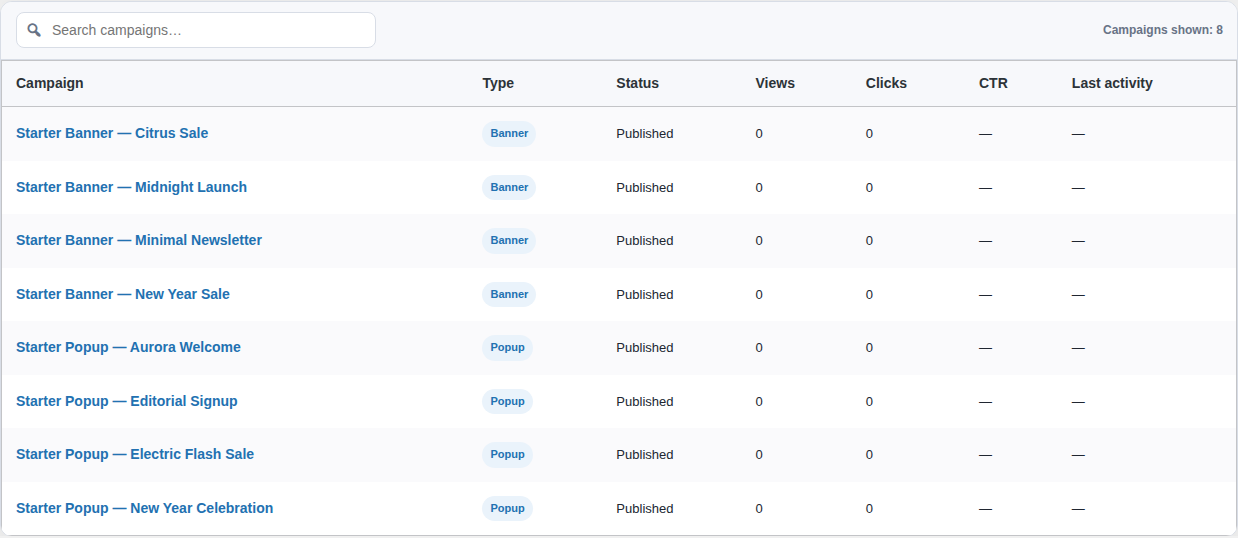Click the Campaign column header

50,83
